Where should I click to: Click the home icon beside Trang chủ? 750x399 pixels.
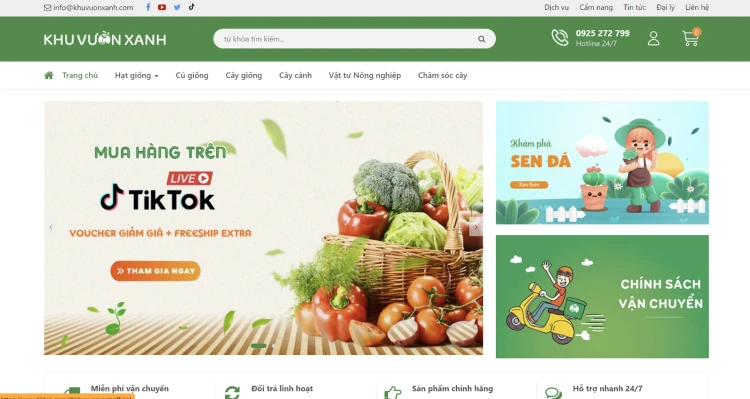(x=48, y=75)
